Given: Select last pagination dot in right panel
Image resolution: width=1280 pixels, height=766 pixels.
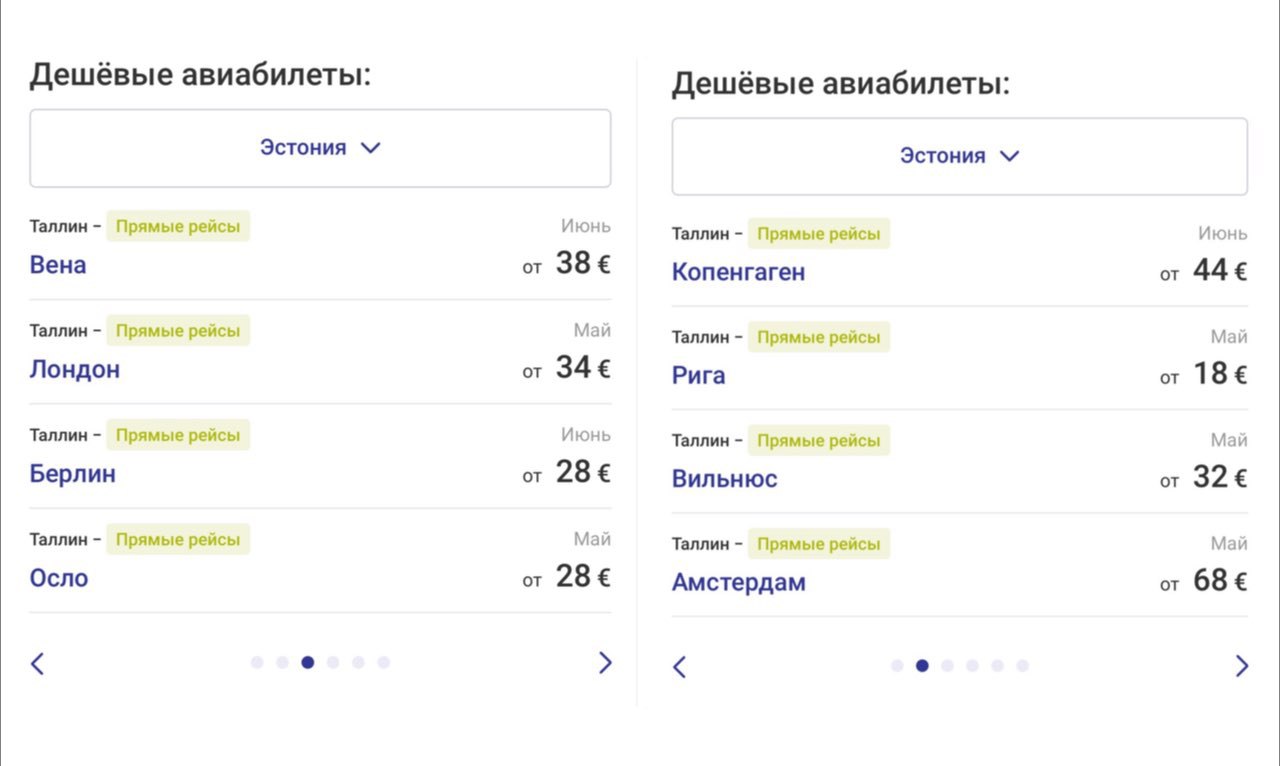Looking at the screenshot, I should click(x=1022, y=666).
